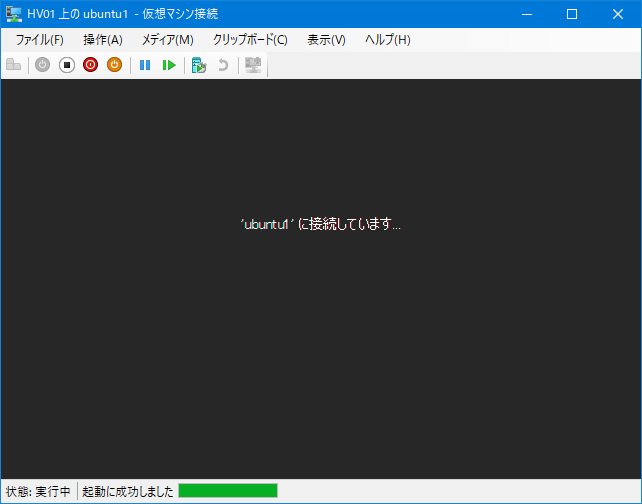Minimize the virtual machine connection window
This screenshot has width=642, height=504.
(x=527, y=14)
